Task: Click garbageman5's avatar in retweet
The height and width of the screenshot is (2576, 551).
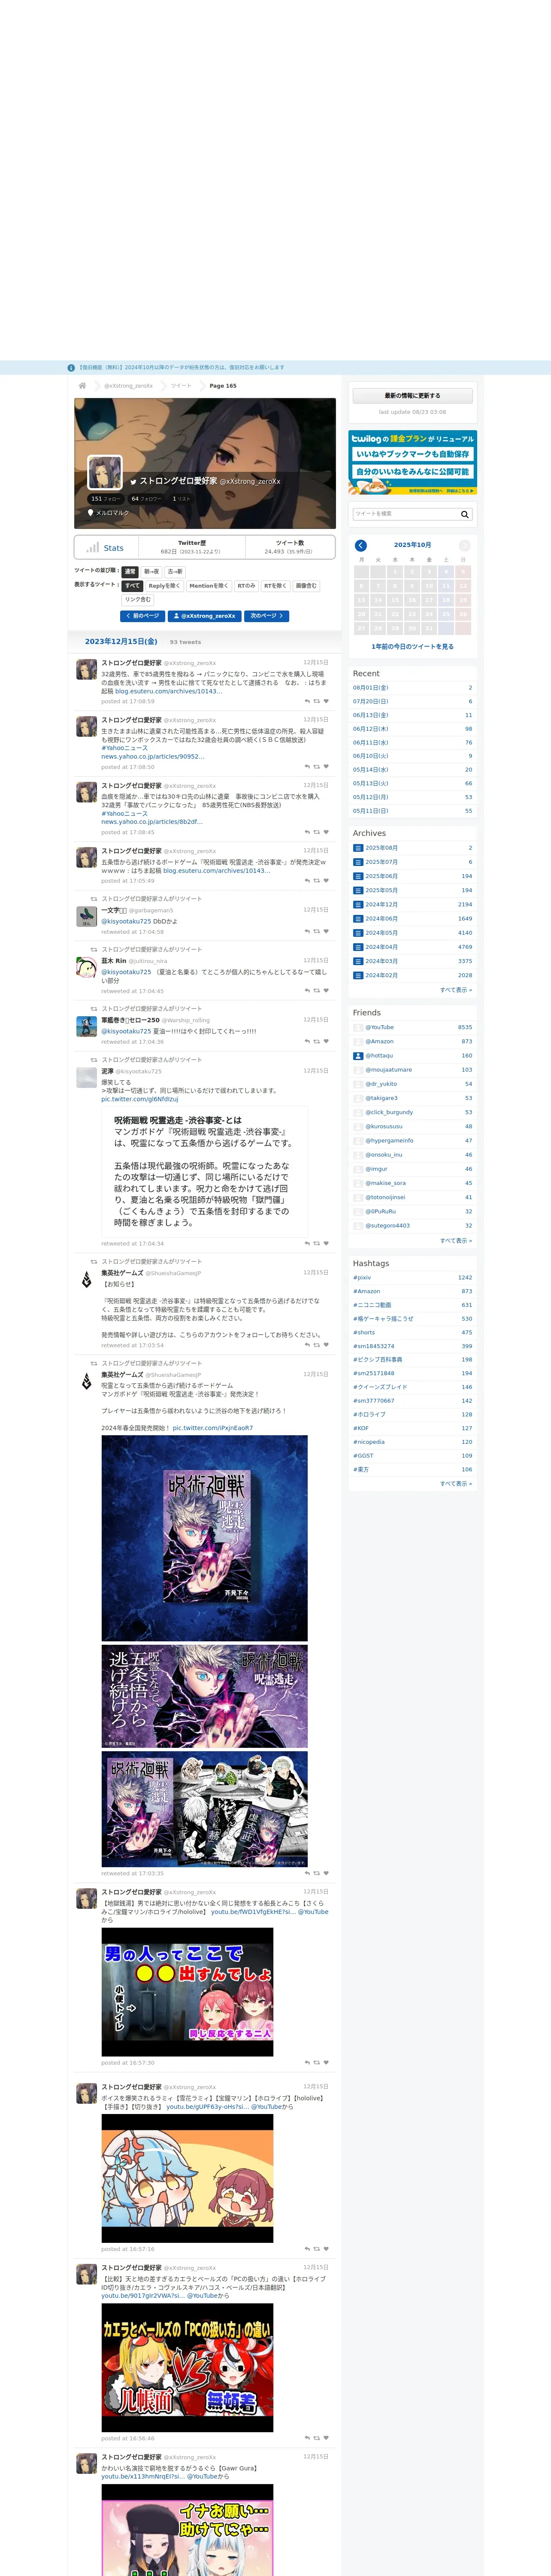Action: point(87,916)
